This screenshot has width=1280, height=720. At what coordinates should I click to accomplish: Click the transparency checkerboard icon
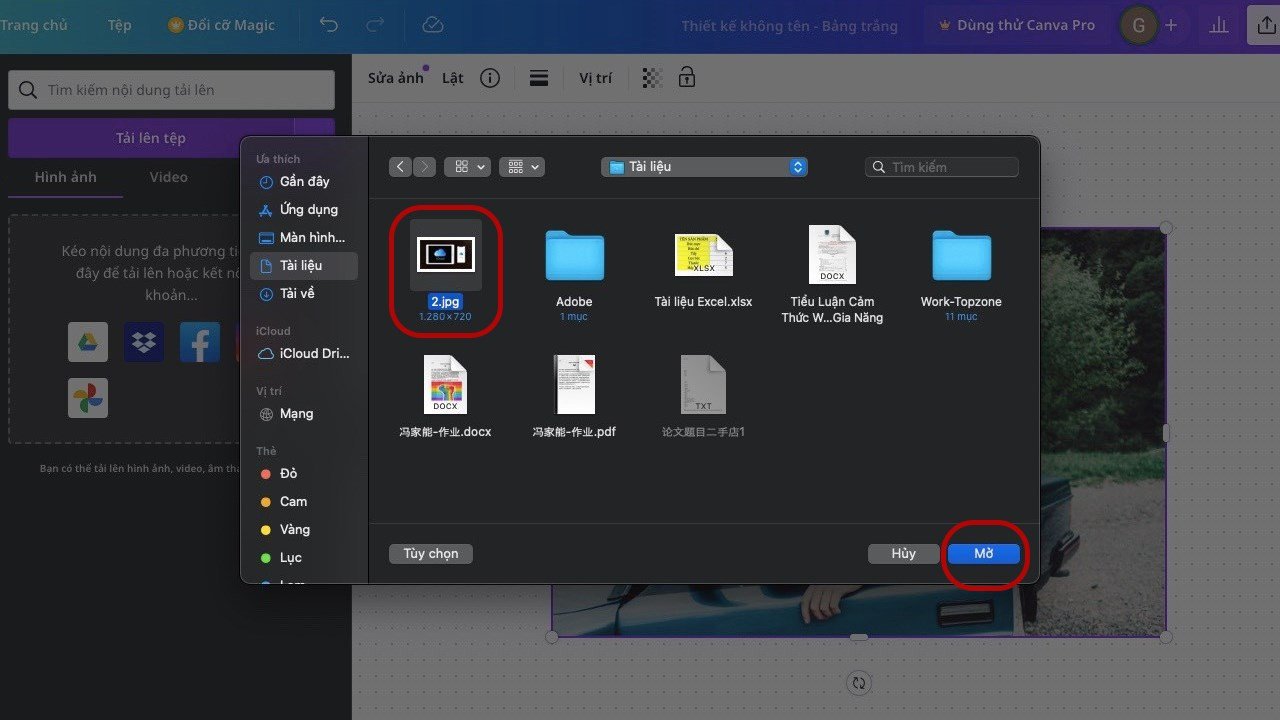(652, 78)
